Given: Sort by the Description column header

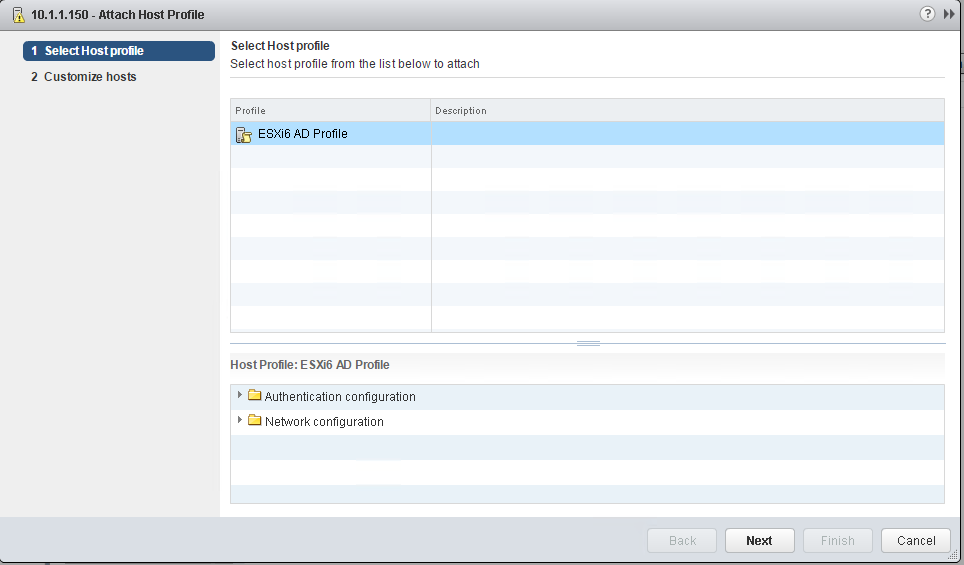Looking at the screenshot, I should (x=687, y=111).
